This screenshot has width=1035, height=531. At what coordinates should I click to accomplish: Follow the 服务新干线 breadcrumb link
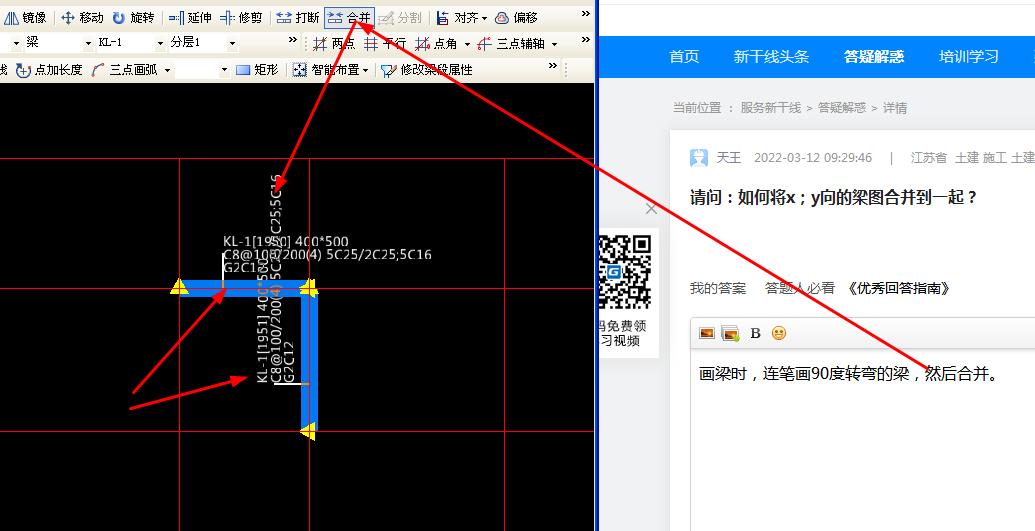770,108
